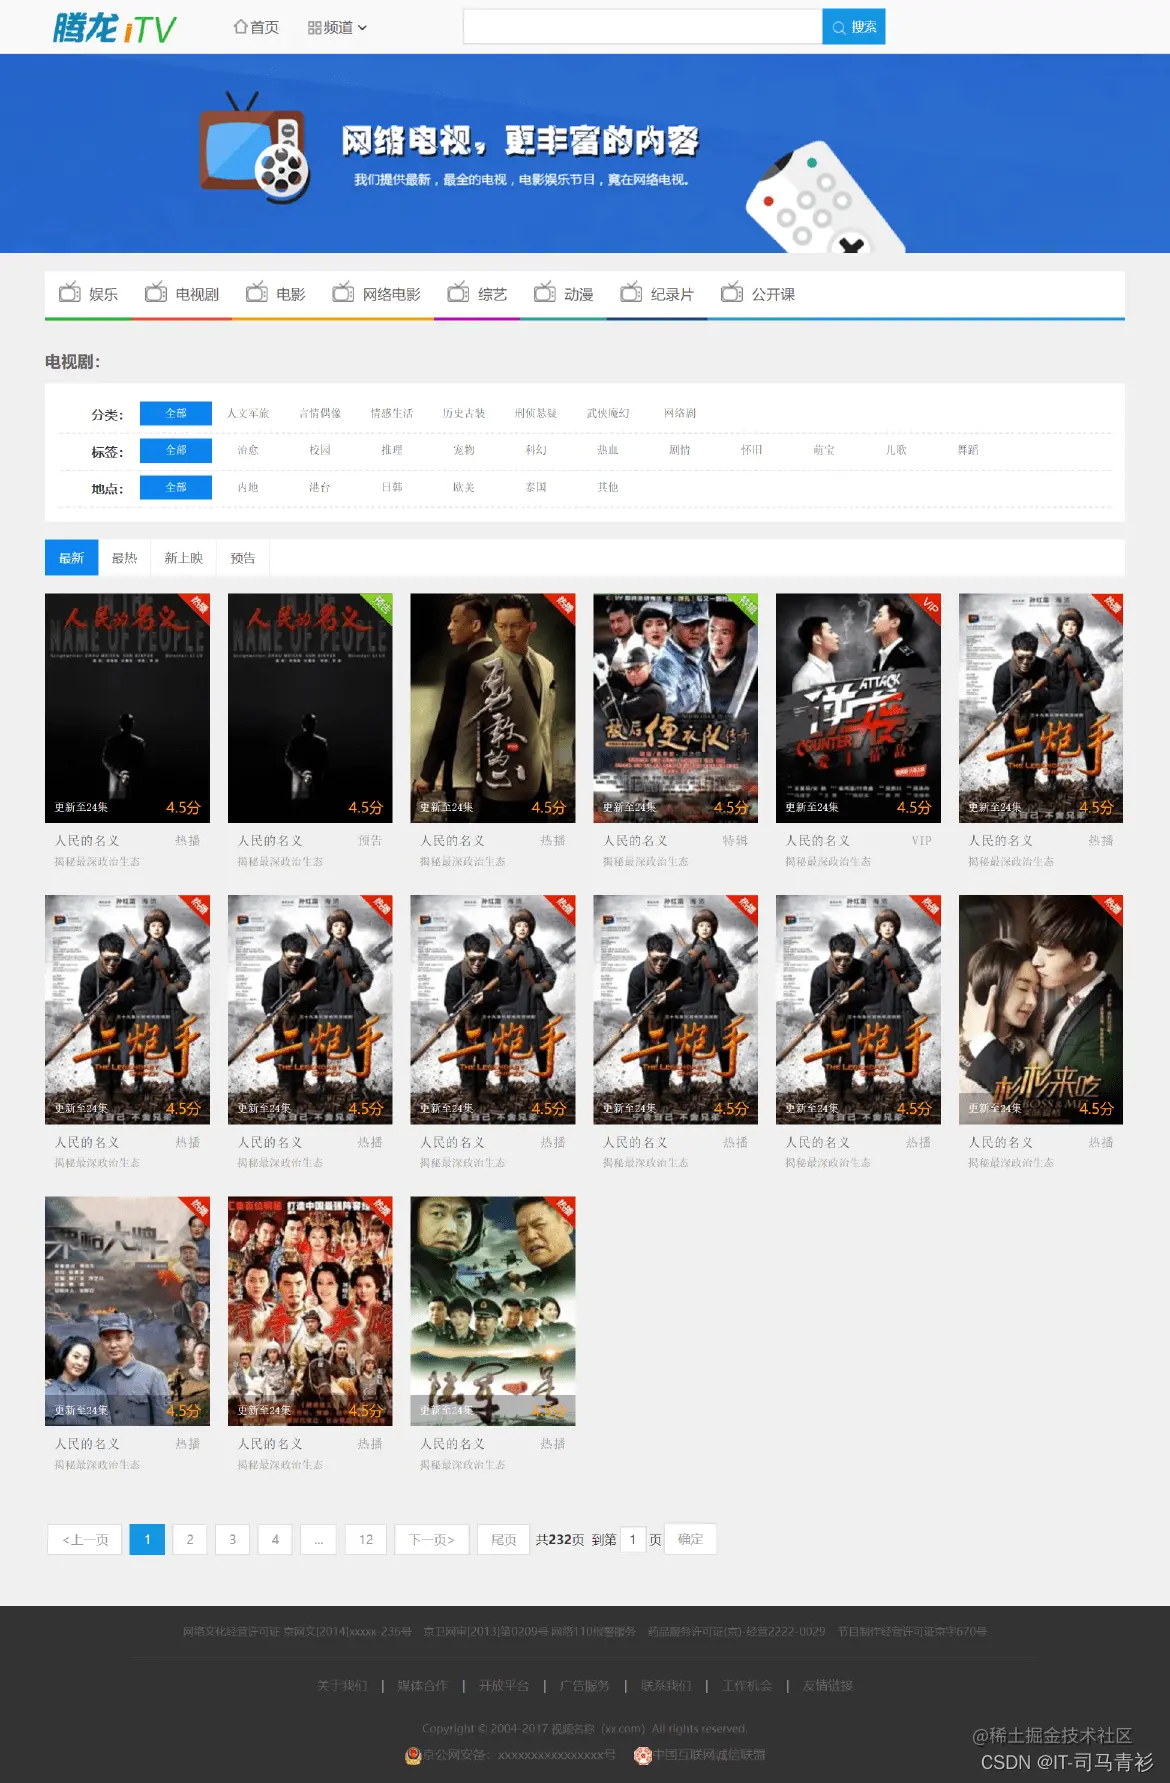Open the military helicopter poster in the last row
1170x1783 pixels.
(x=493, y=1311)
